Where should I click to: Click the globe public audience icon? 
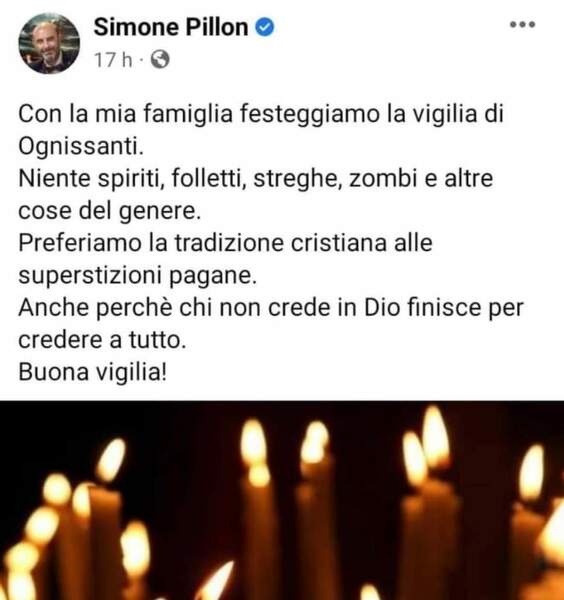pyautogui.click(x=160, y=60)
